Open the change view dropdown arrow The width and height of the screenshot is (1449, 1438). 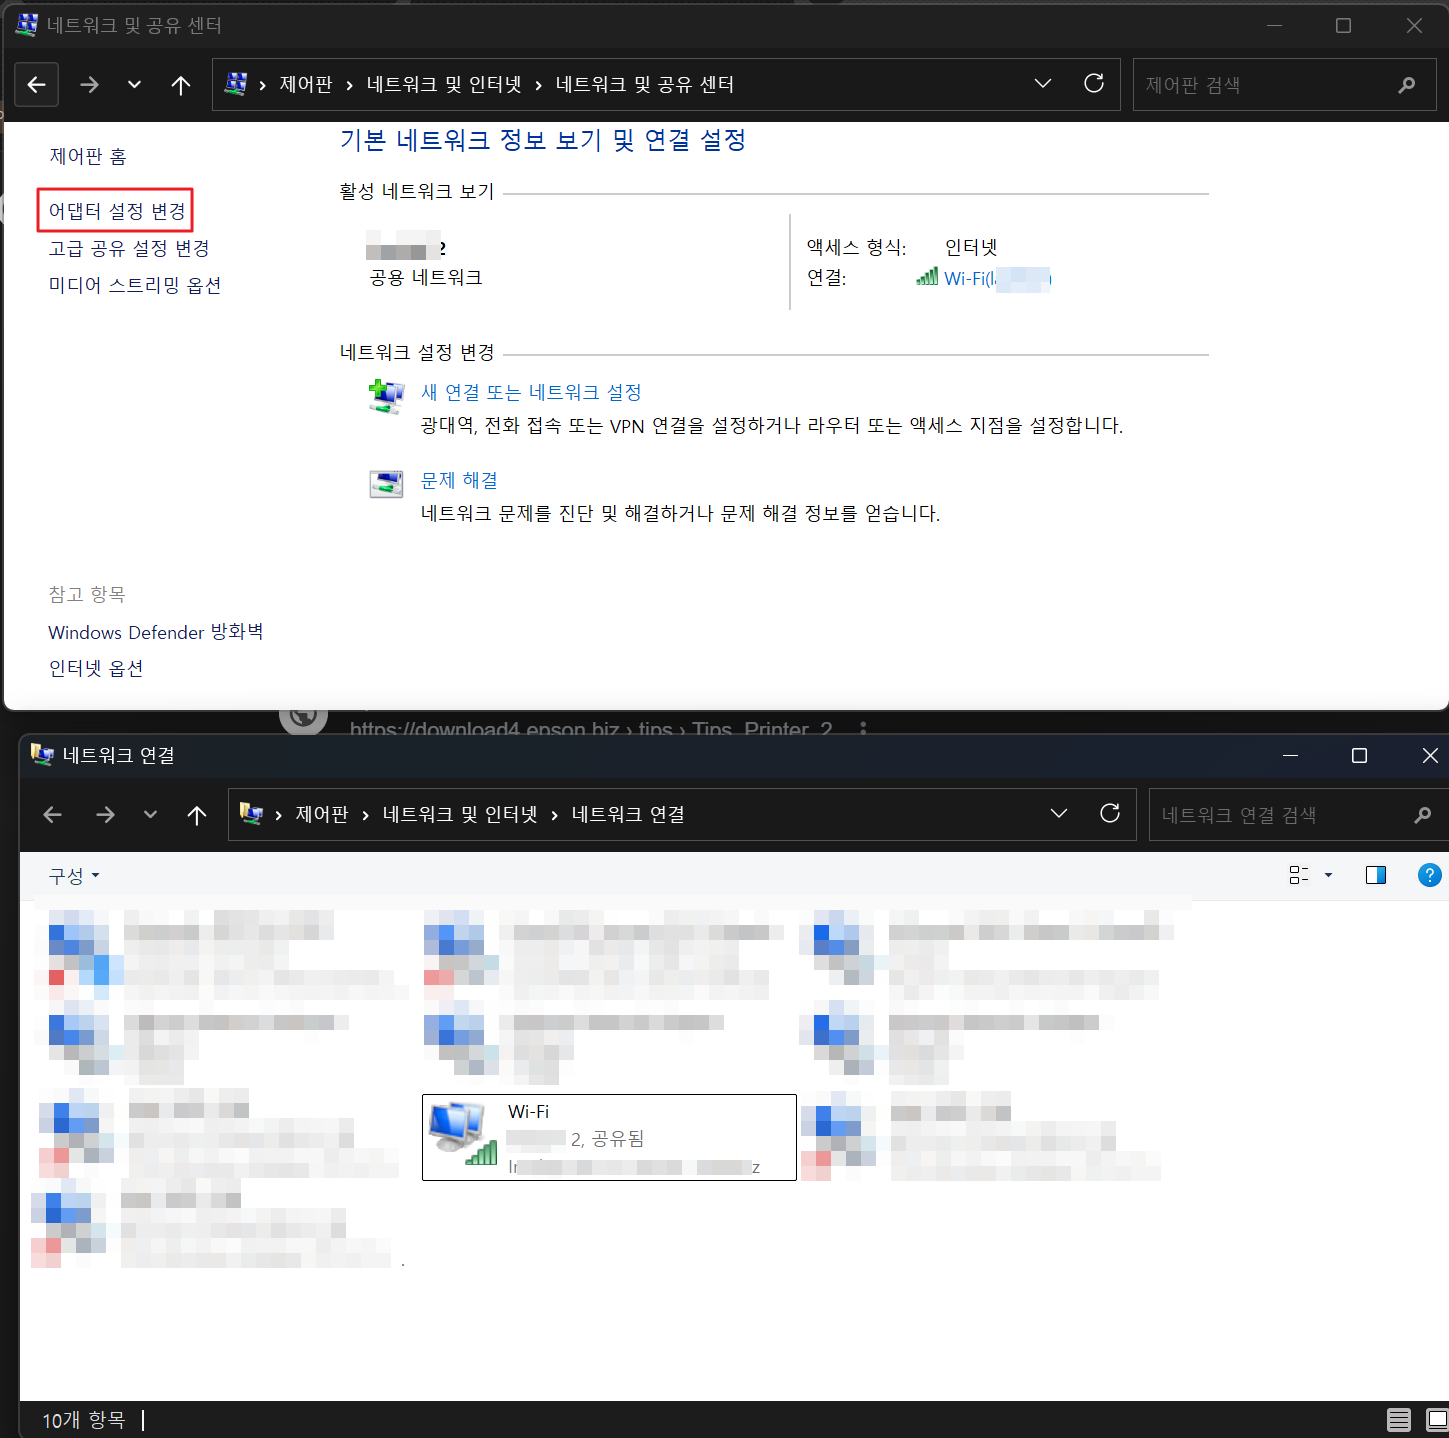pos(1329,876)
